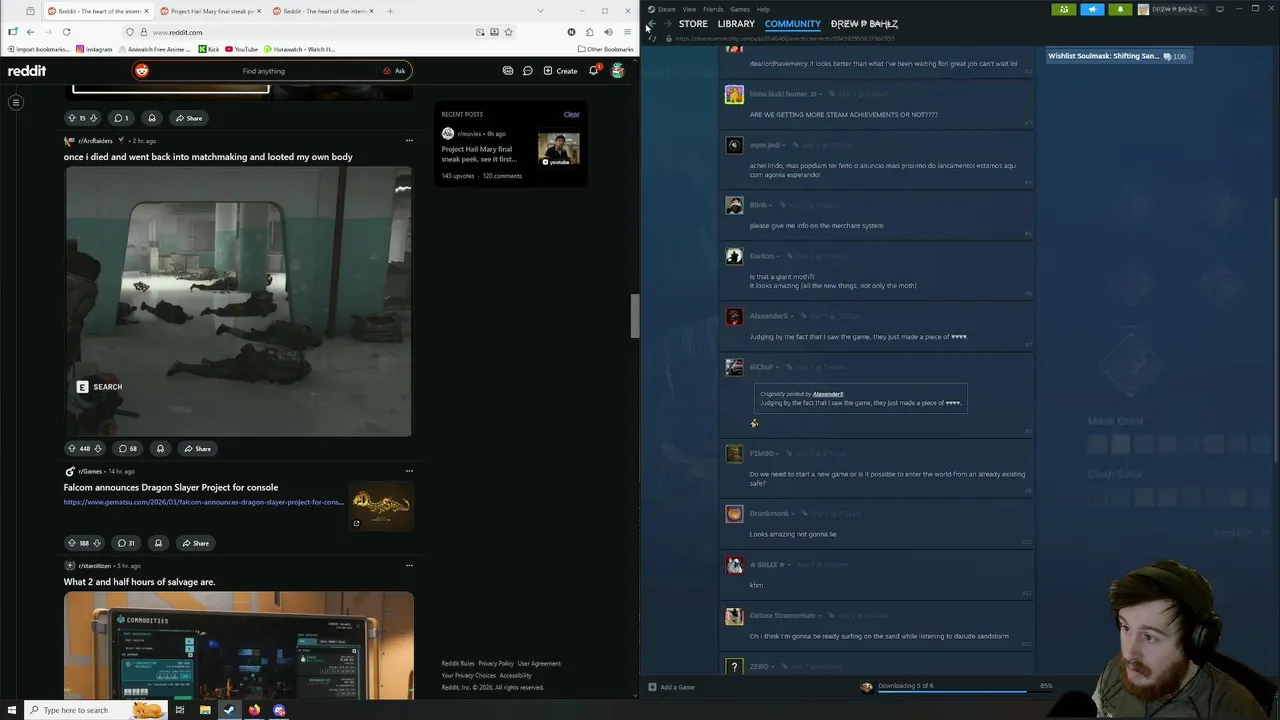Screen dimensions: 1280x720
Task: Open Steam announcements megaphone button
Action: [1092, 9]
